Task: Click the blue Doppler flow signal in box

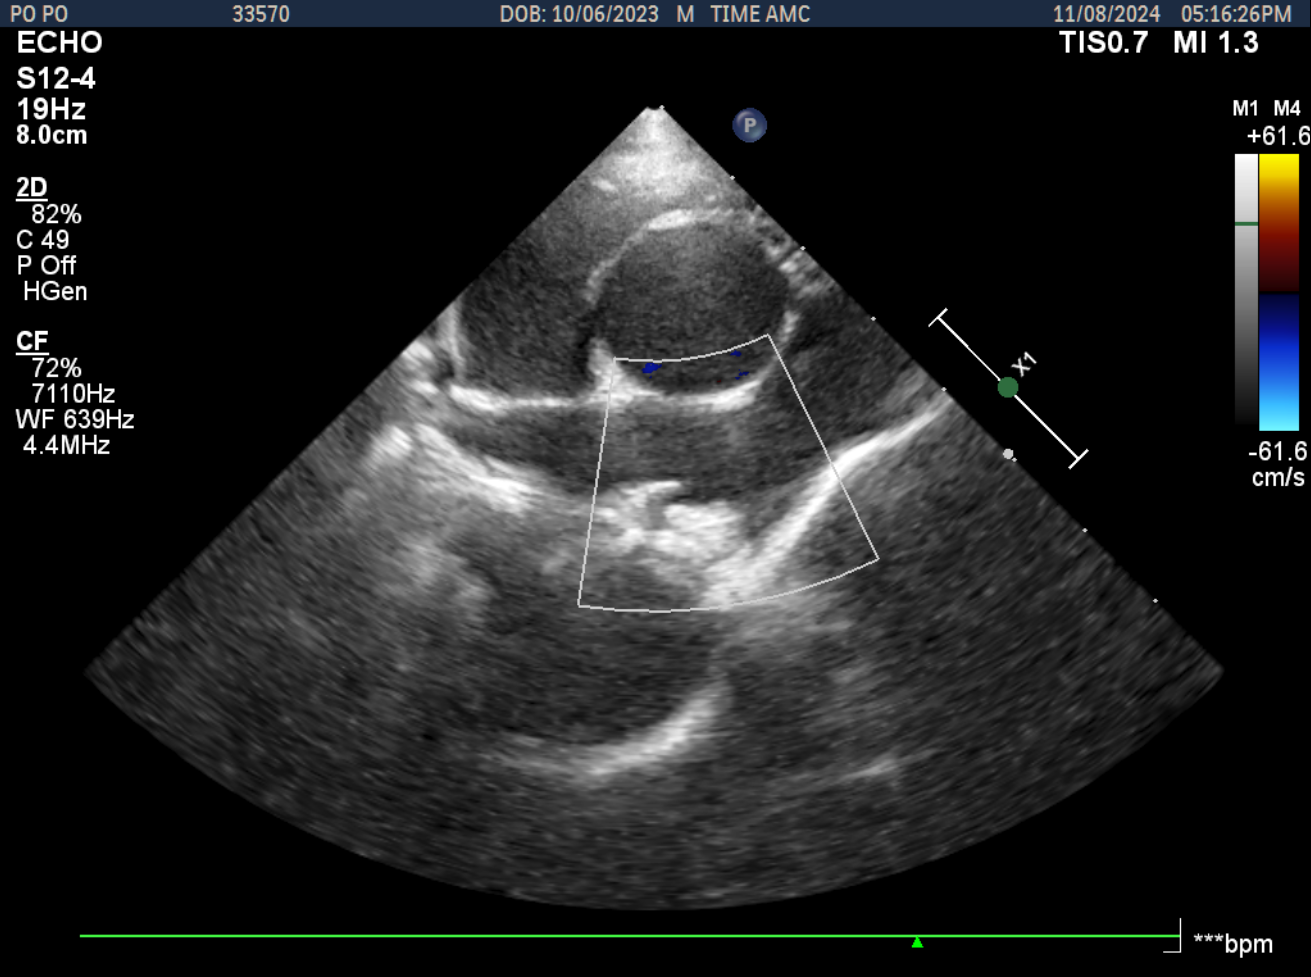Action: click(x=651, y=369)
